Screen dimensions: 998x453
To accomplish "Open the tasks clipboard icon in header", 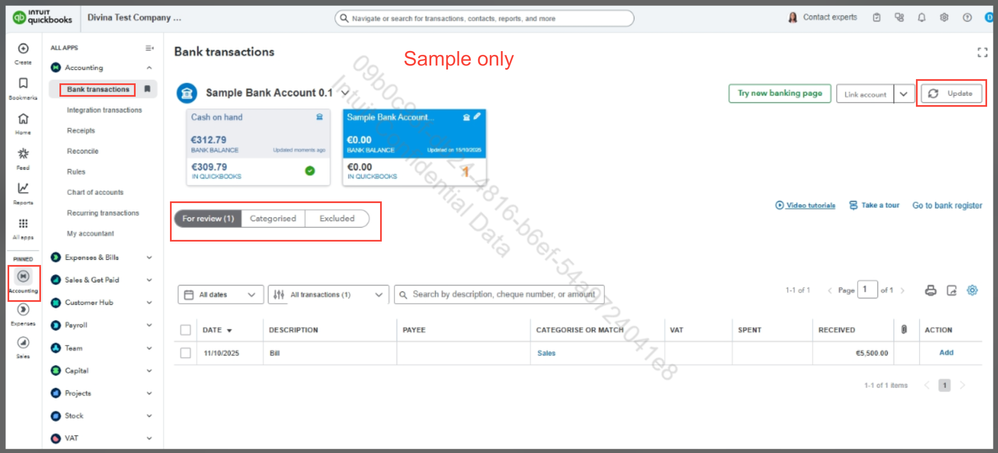I will tap(877, 18).
